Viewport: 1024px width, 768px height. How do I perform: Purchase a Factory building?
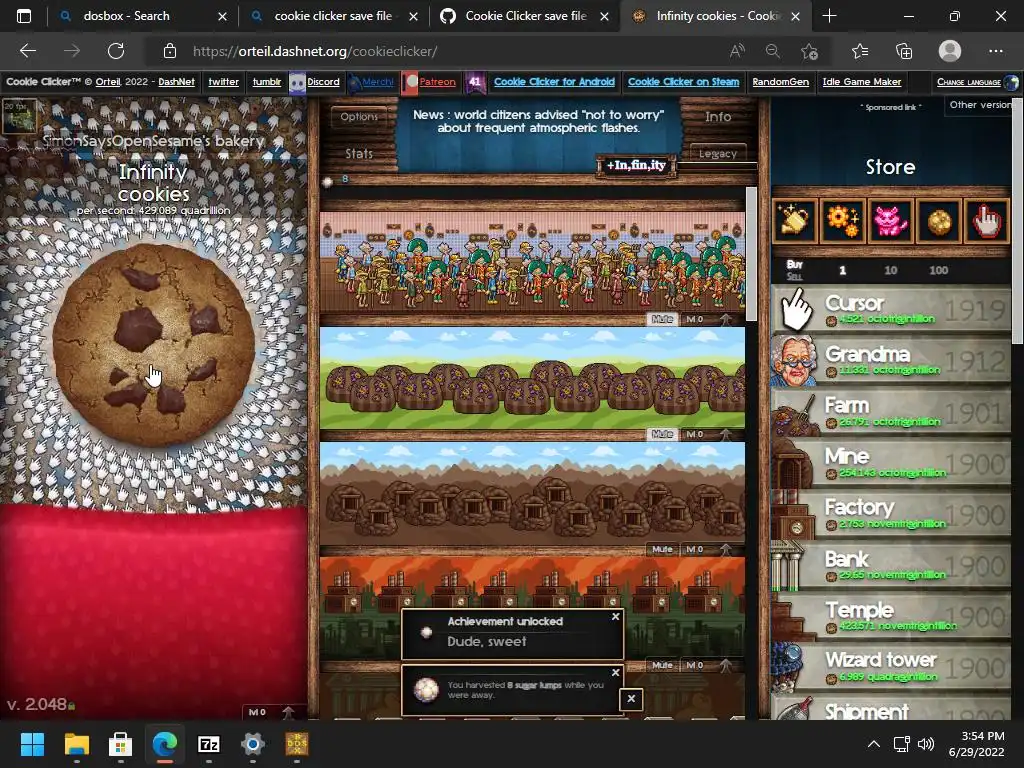click(x=891, y=513)
